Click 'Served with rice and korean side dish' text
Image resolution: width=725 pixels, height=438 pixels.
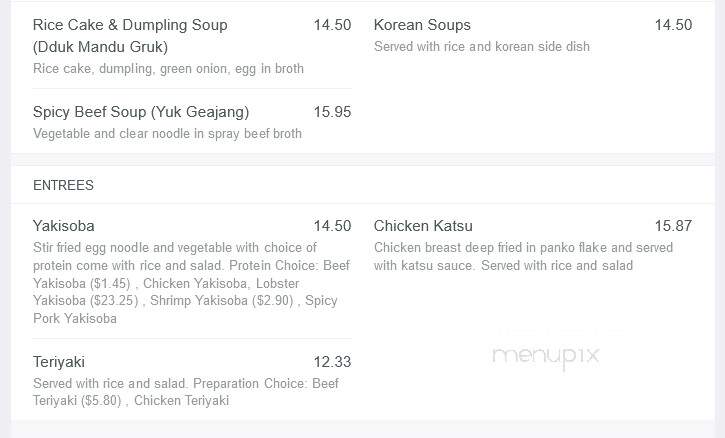(482, 47)
